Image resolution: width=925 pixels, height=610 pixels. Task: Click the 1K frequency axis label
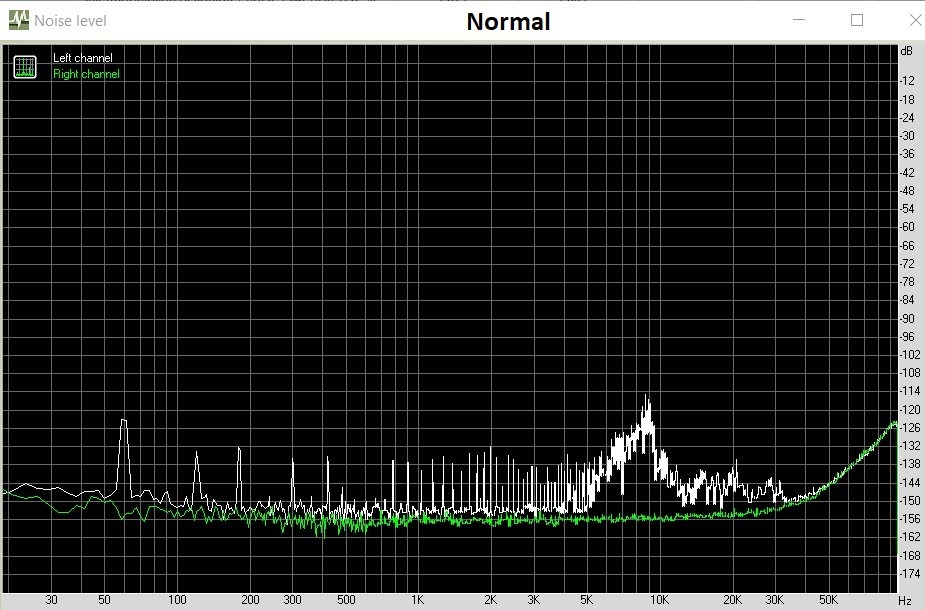(418, 600)
